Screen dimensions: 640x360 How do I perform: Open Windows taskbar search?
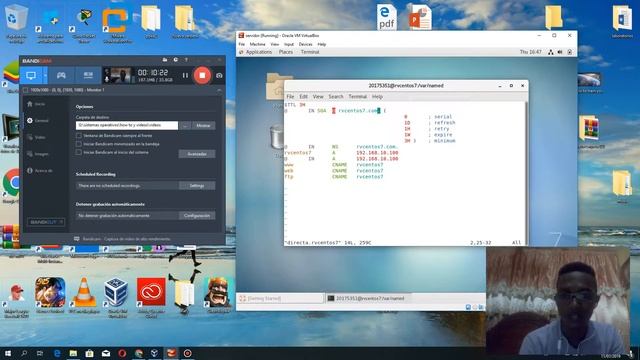(x=24, y=353)
